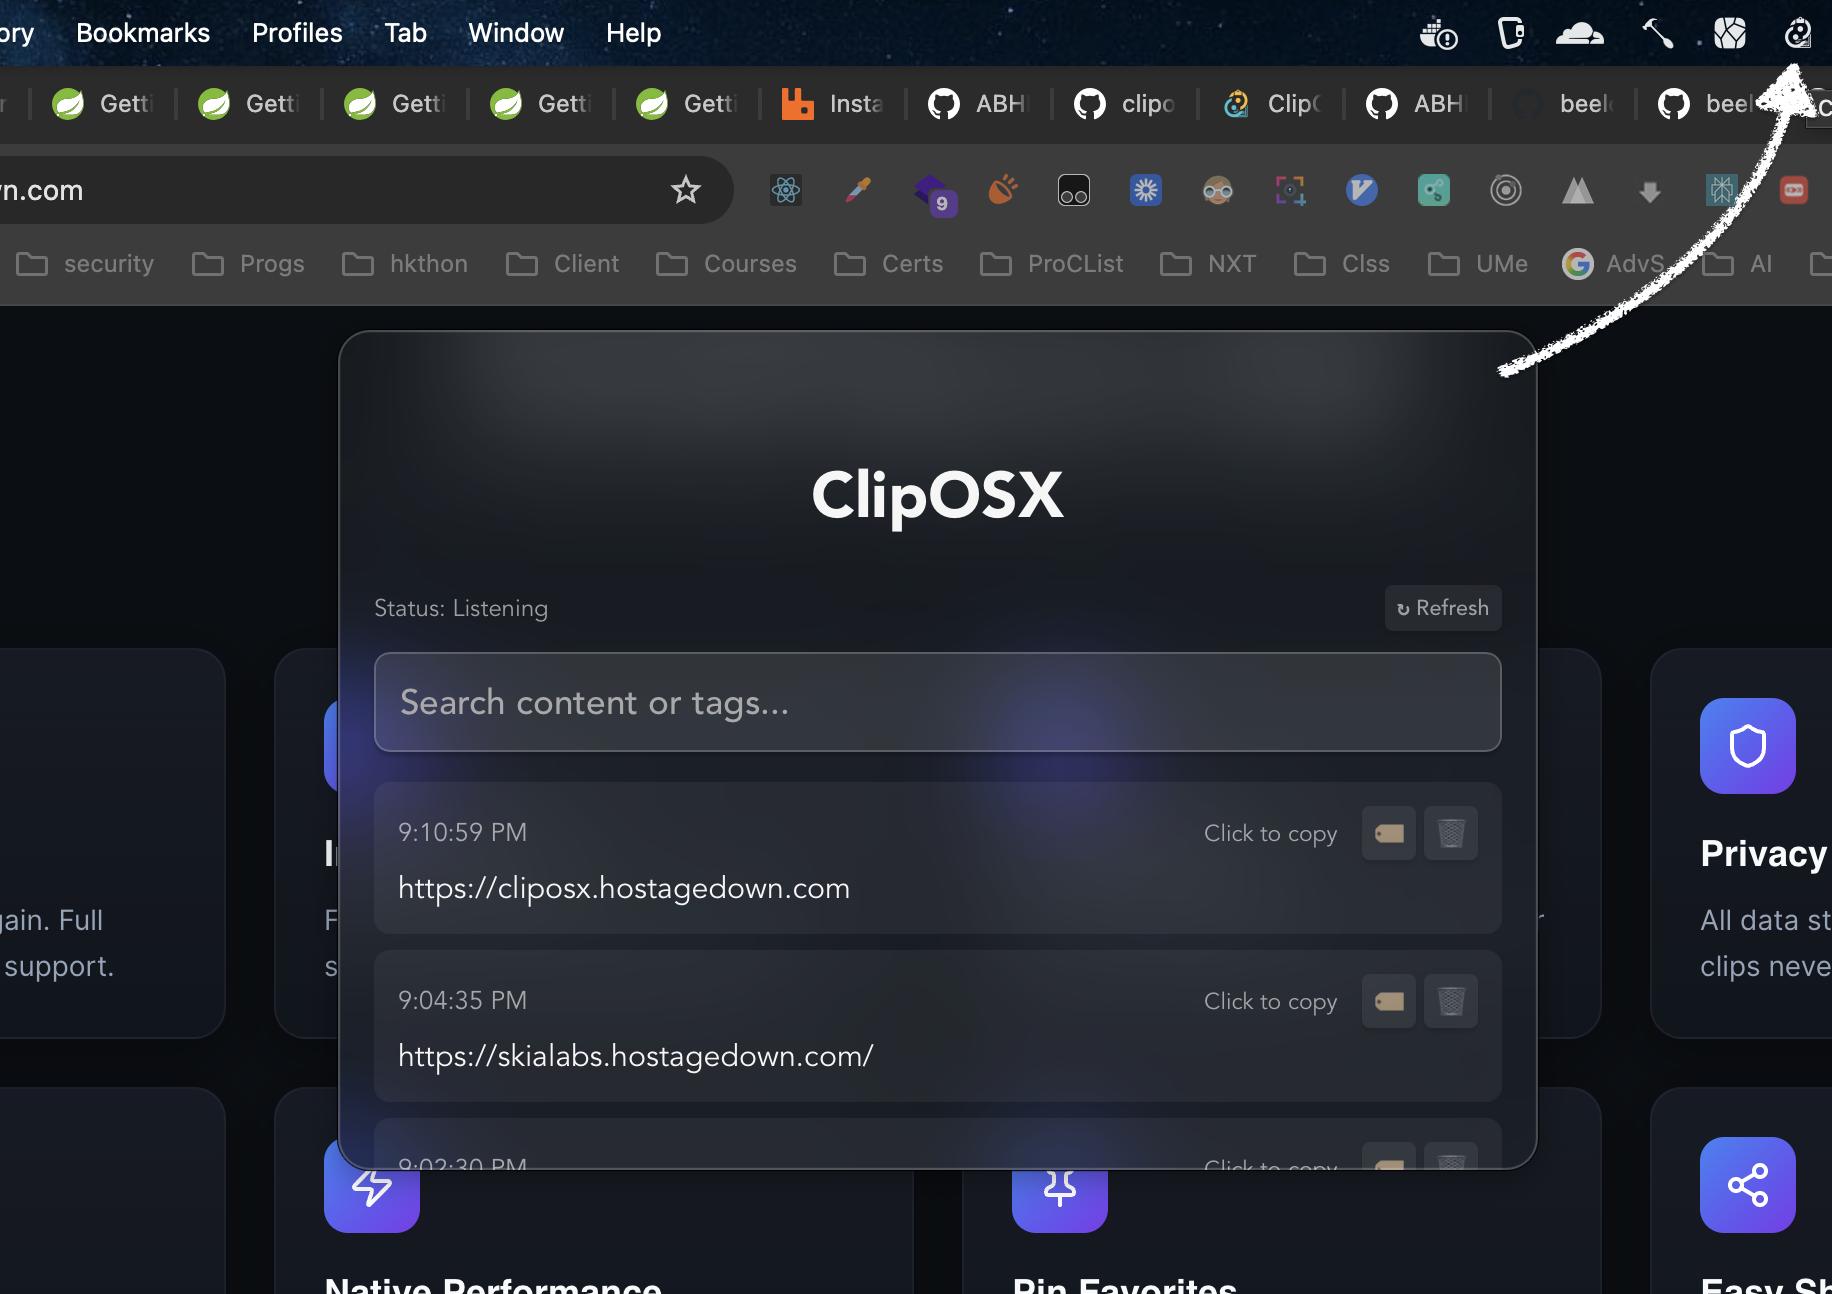Screen dimensions: 1832x1294
Task: Activate the color picker eyedropper extension
Action: click(858, 190)
